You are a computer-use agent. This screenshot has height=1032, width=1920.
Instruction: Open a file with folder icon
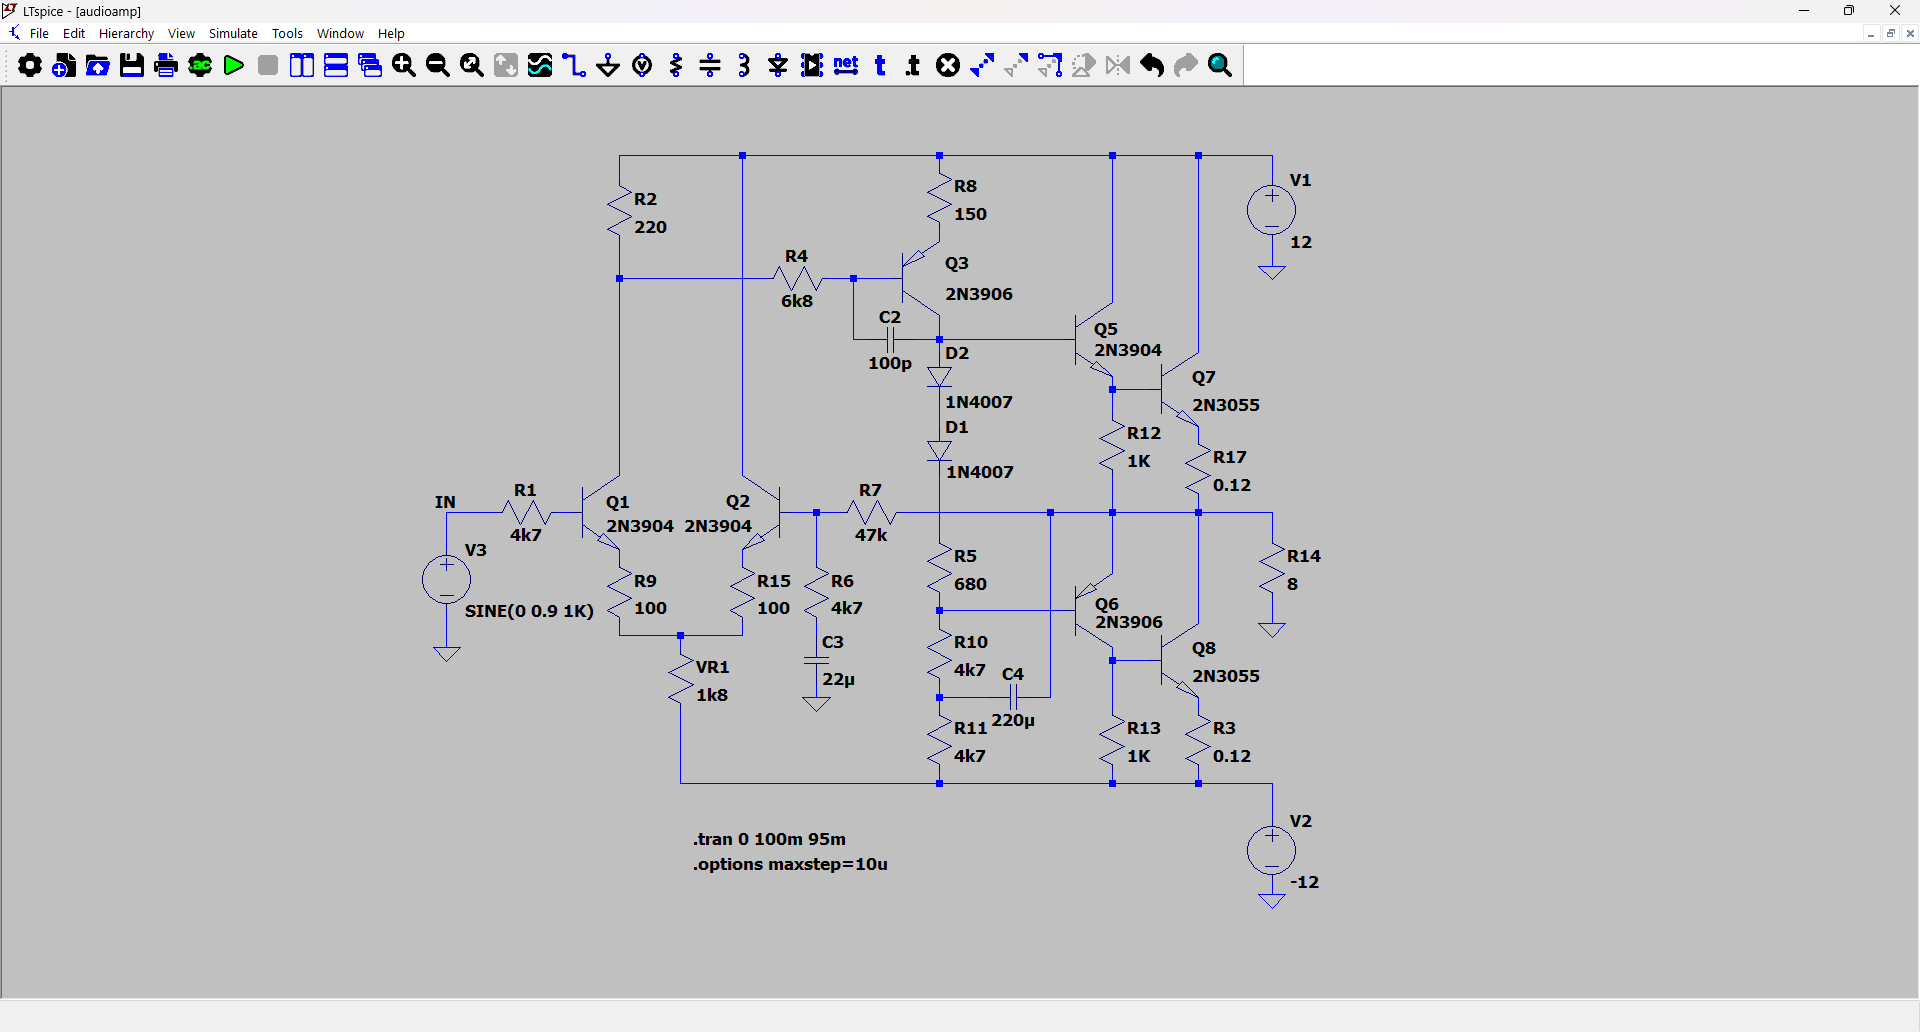(98, 66)
